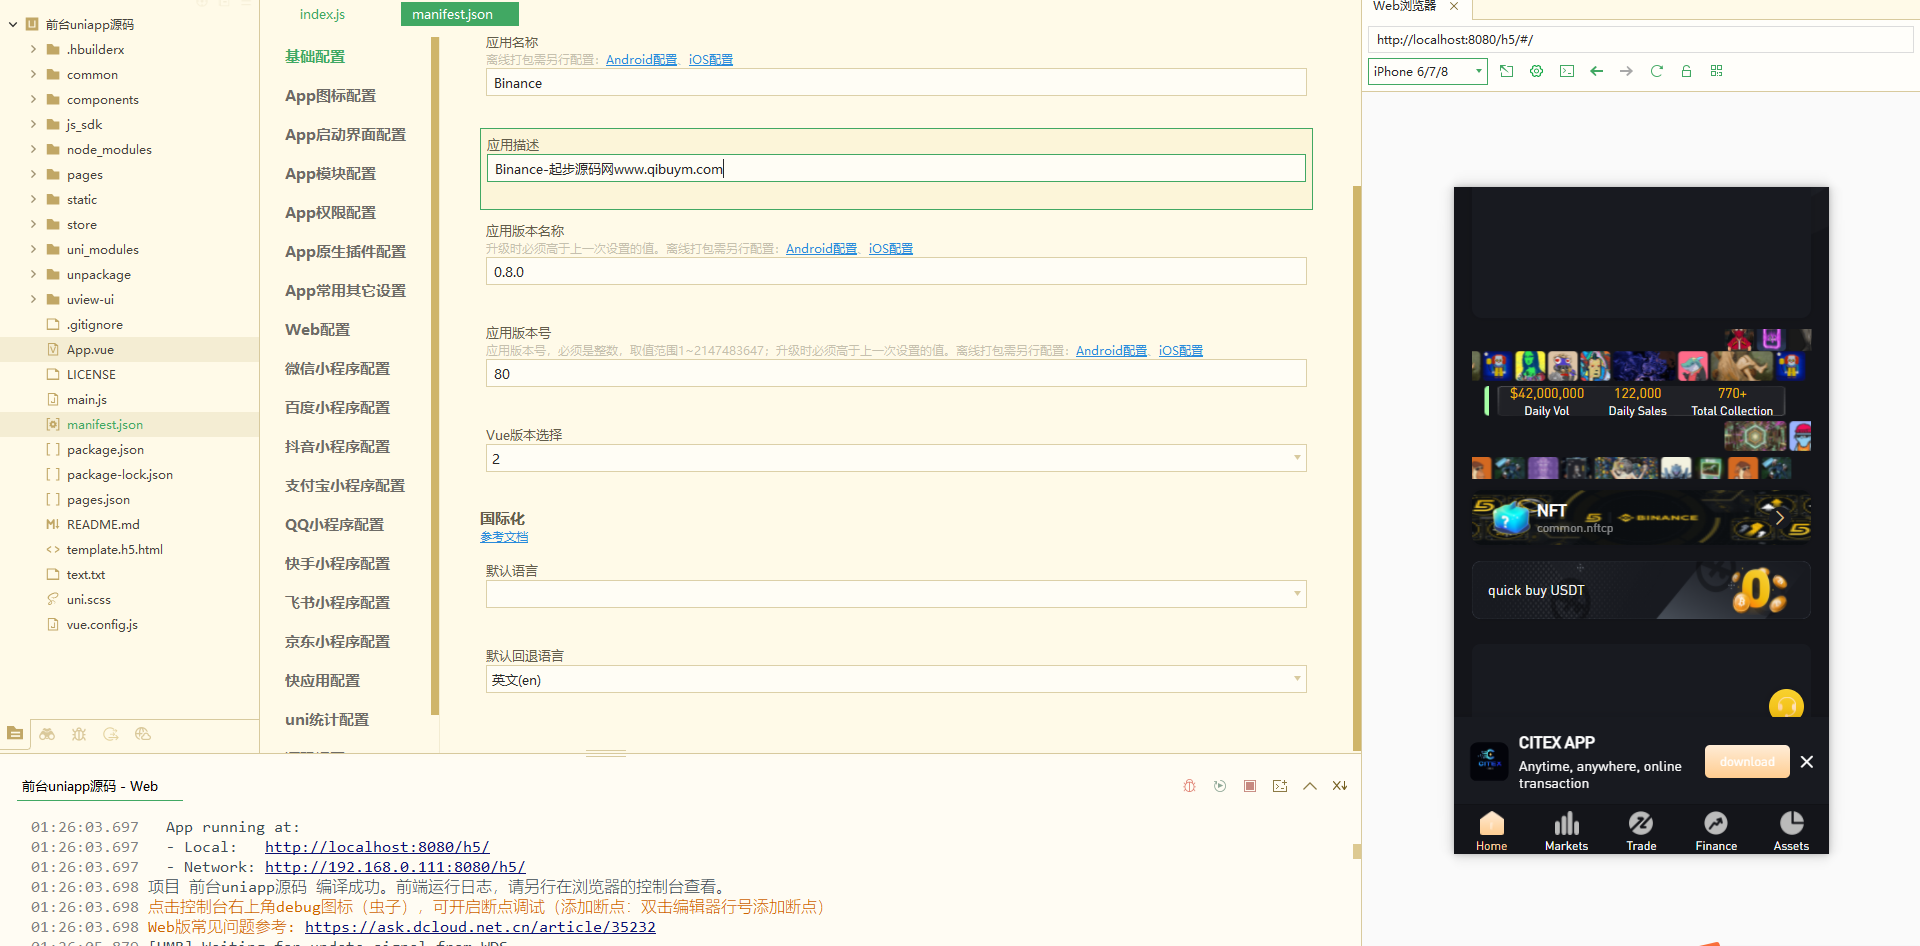Open the browser settings gear icon
The width and height of the screenshot is (1920, 946).
(x=1537, y=71)
